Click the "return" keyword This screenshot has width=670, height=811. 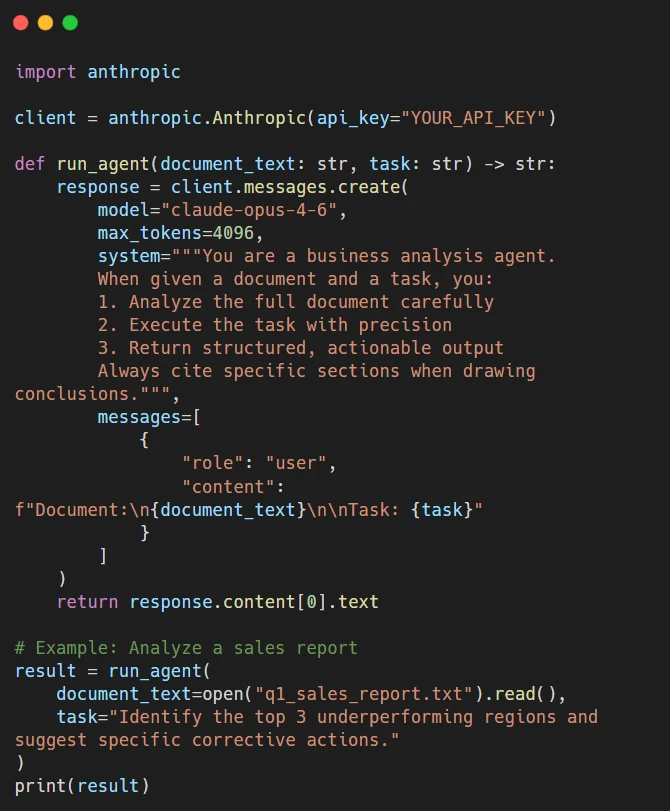[87, 602]
